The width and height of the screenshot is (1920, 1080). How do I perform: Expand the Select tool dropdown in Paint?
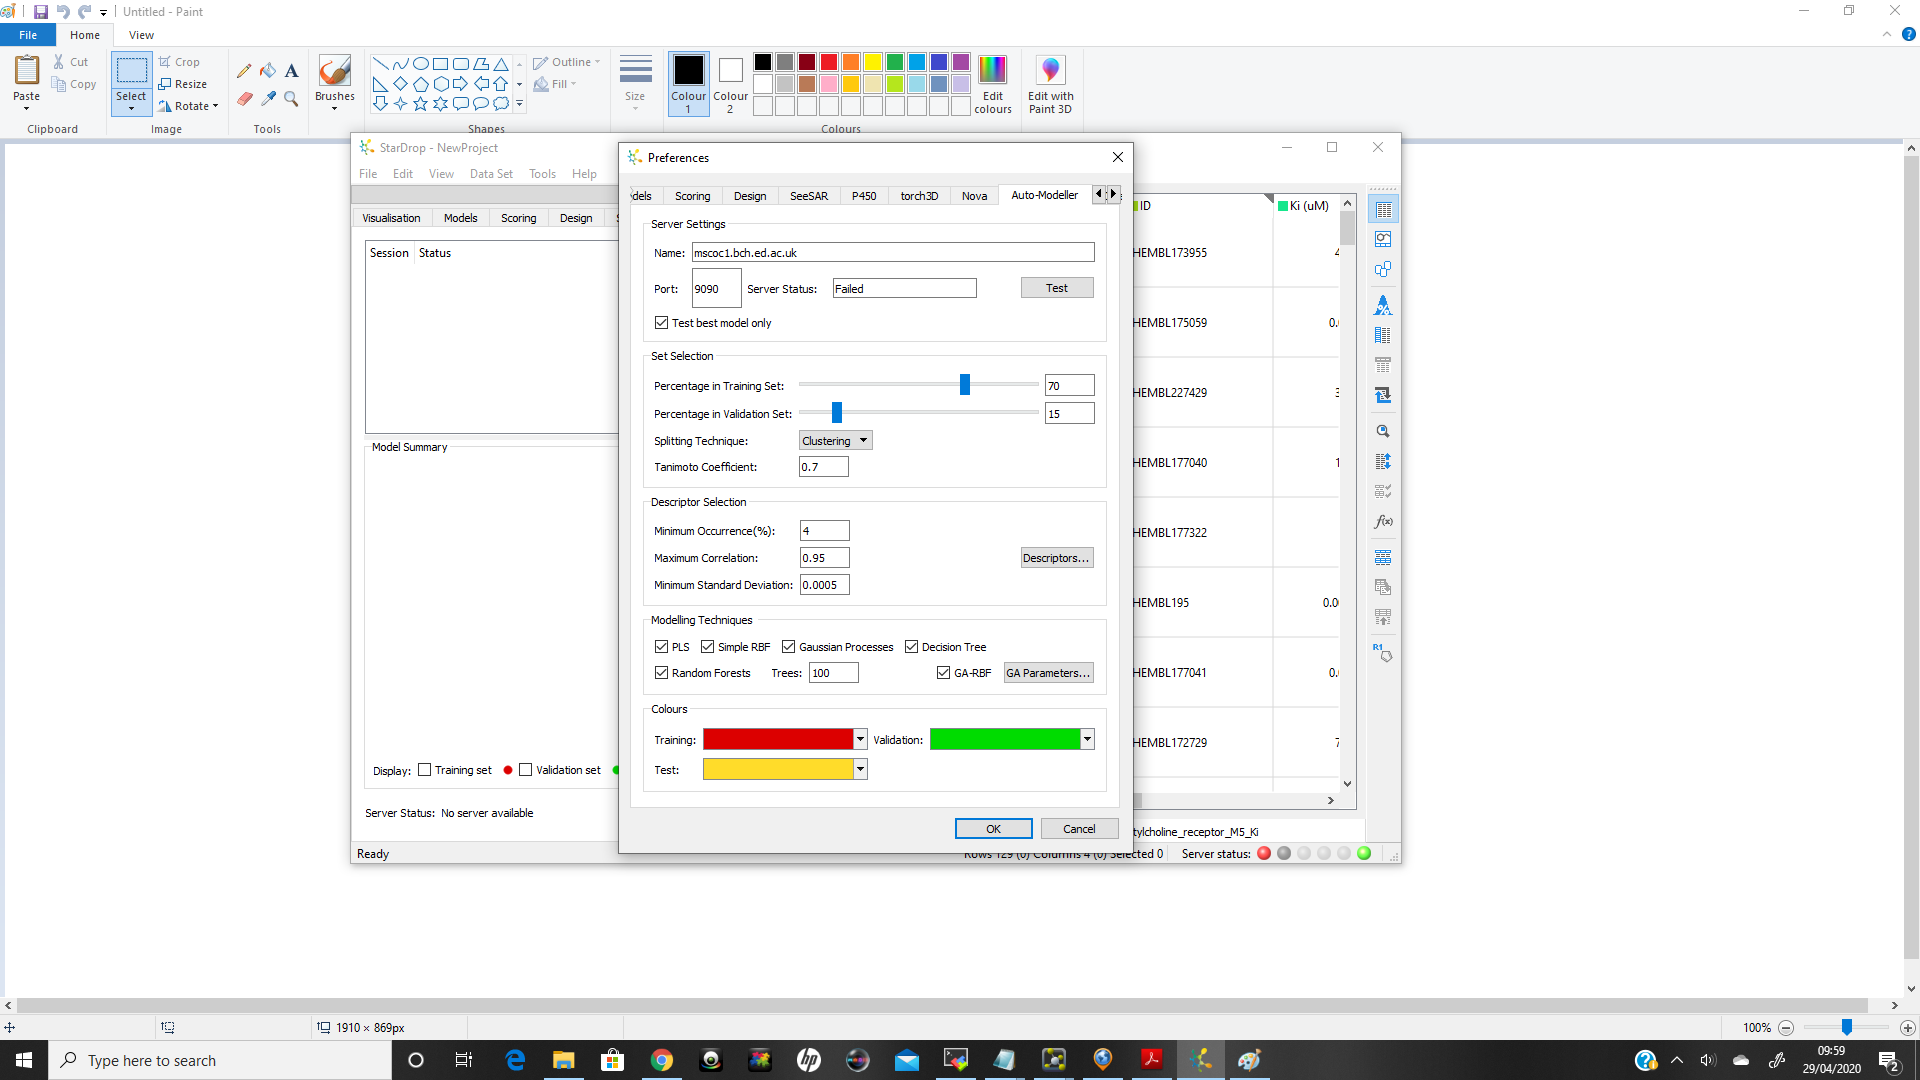(131, 103)
